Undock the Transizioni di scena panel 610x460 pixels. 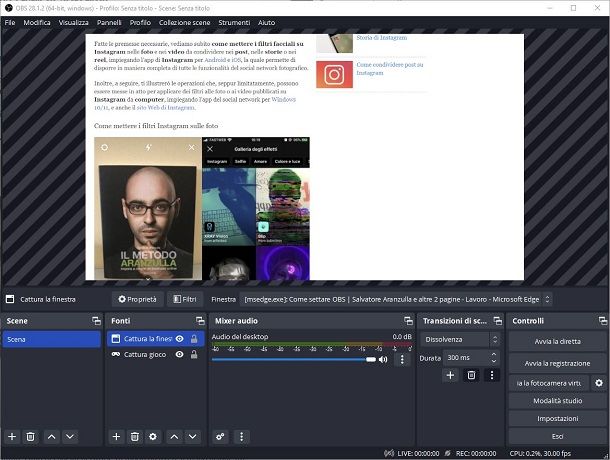pos(498,321)
